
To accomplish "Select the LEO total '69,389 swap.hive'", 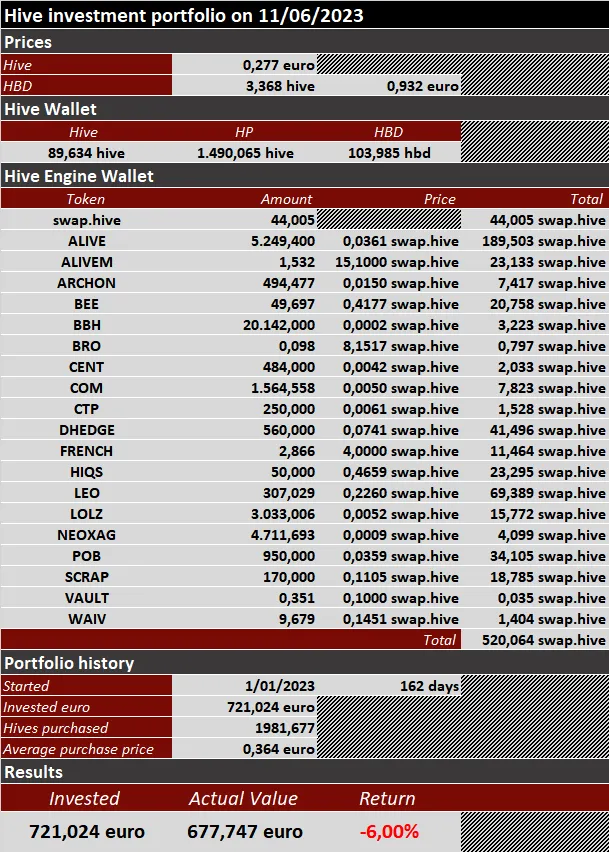I will click(548, 493).
